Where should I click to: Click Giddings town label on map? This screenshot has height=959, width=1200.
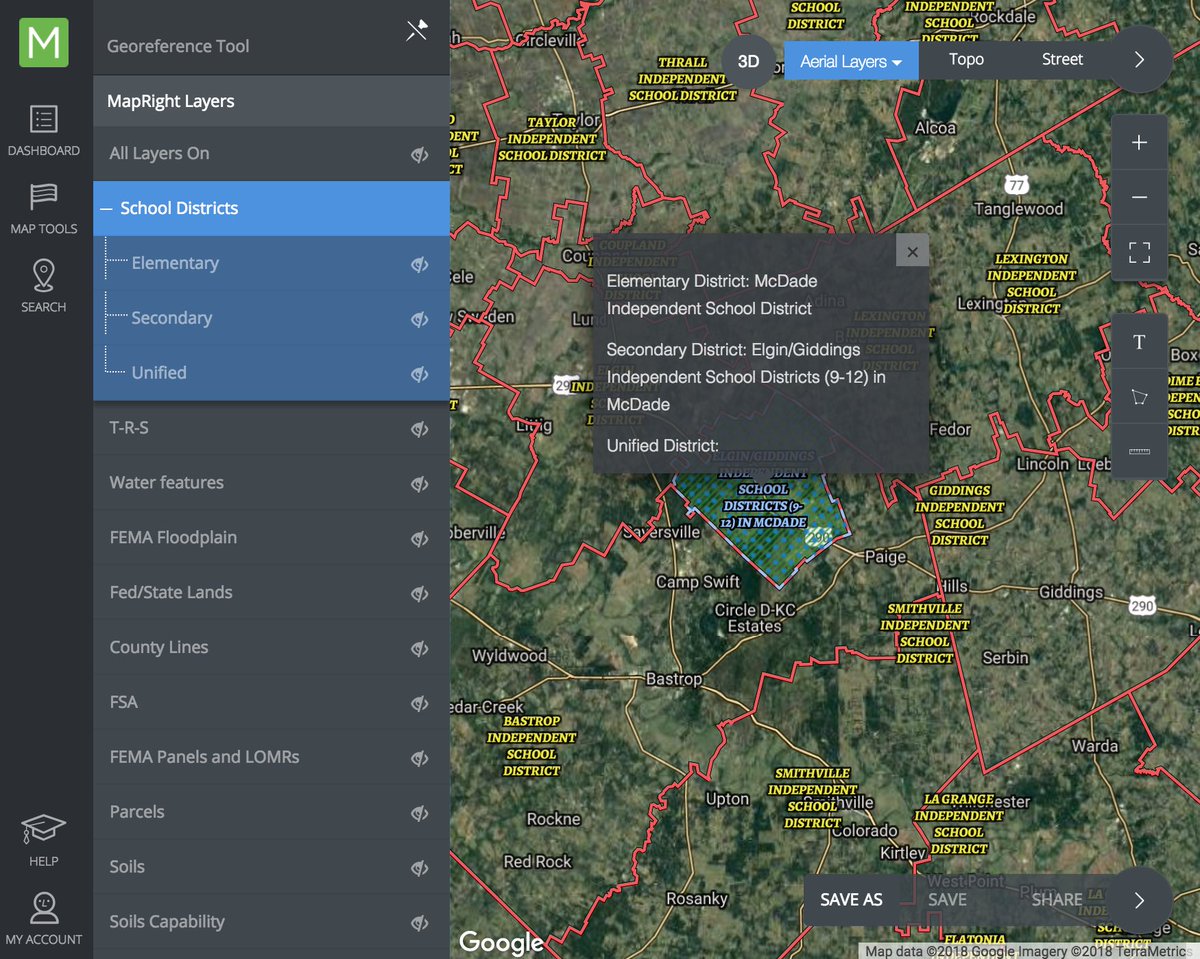pos(1071,592)
